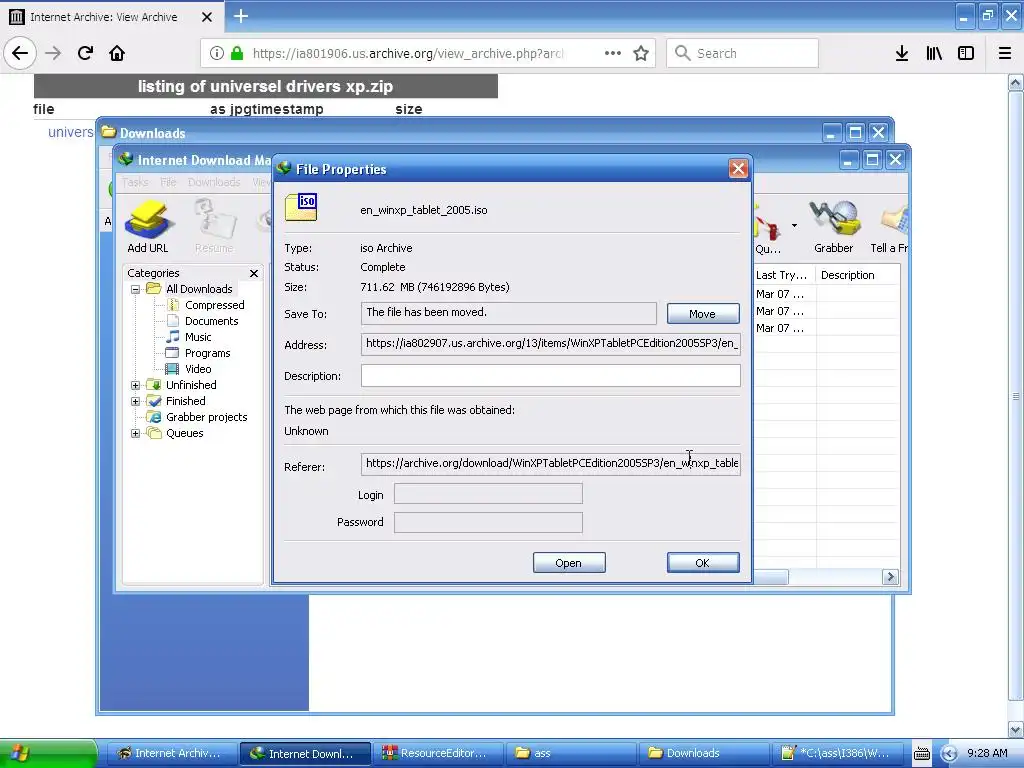Select the Video category

coord(198,369)
